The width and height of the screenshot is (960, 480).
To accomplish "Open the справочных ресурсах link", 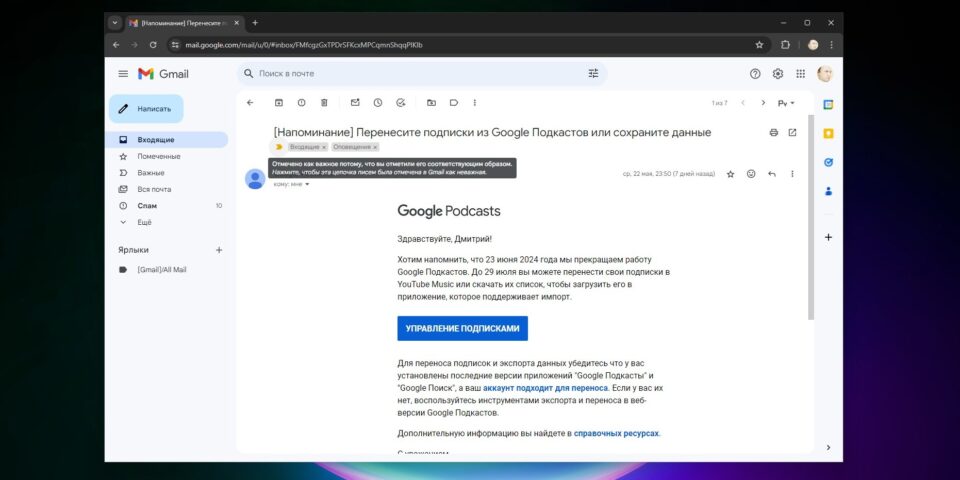I will pos(616,433).
